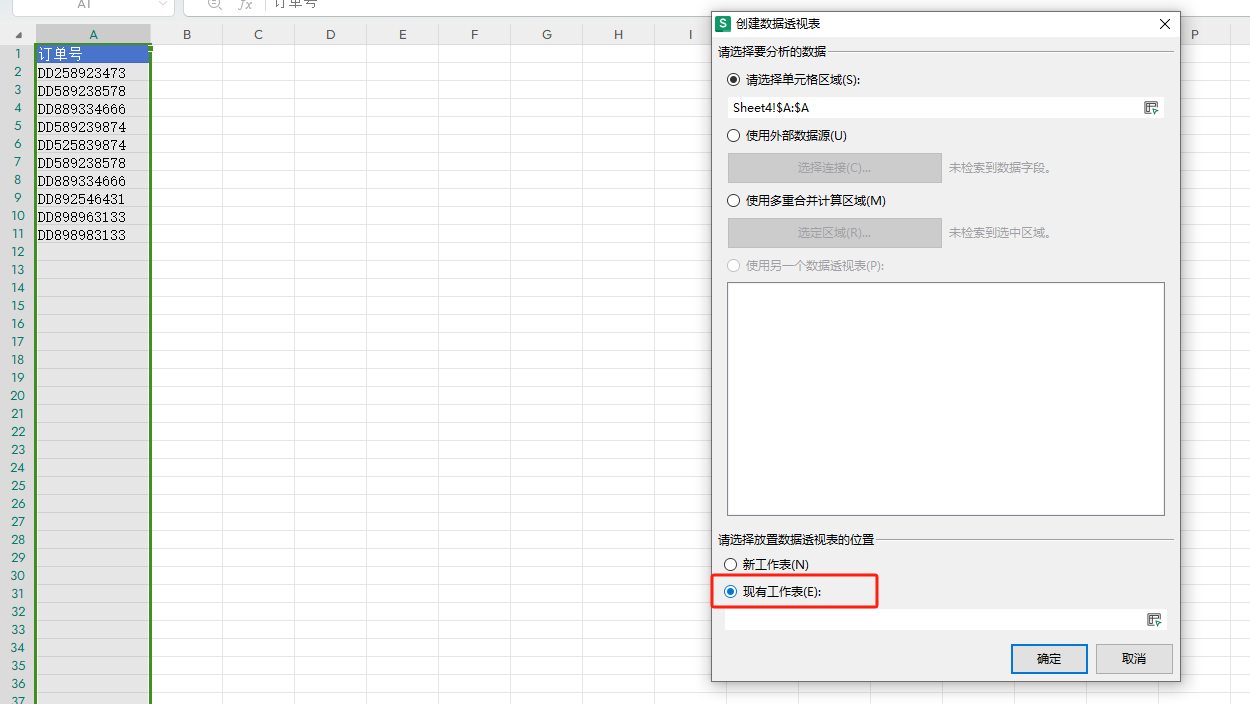This screenshot has height=704, width=1250.
Task: Select column G header
Action: [x=546, y=35]
